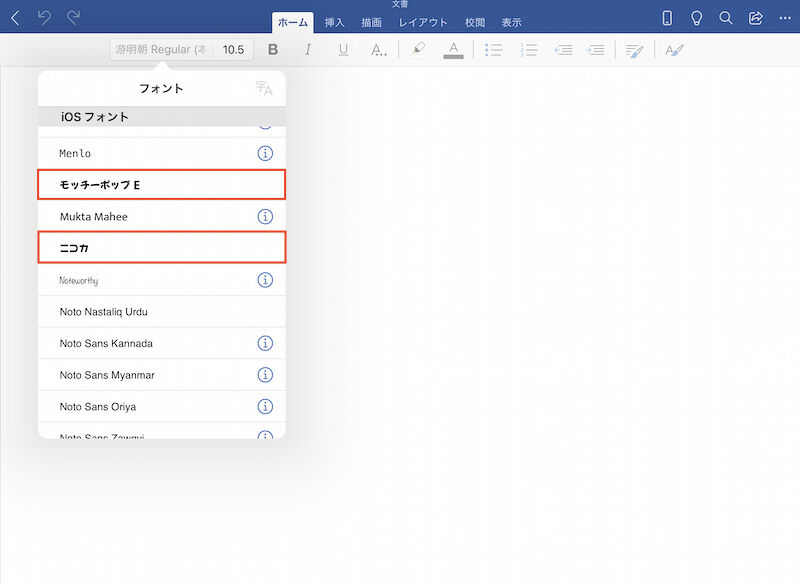Image resolution: width=800 pixels, height=584 pixels.
Task: Apply a bulleted list
Action: (x=493, y=49)
